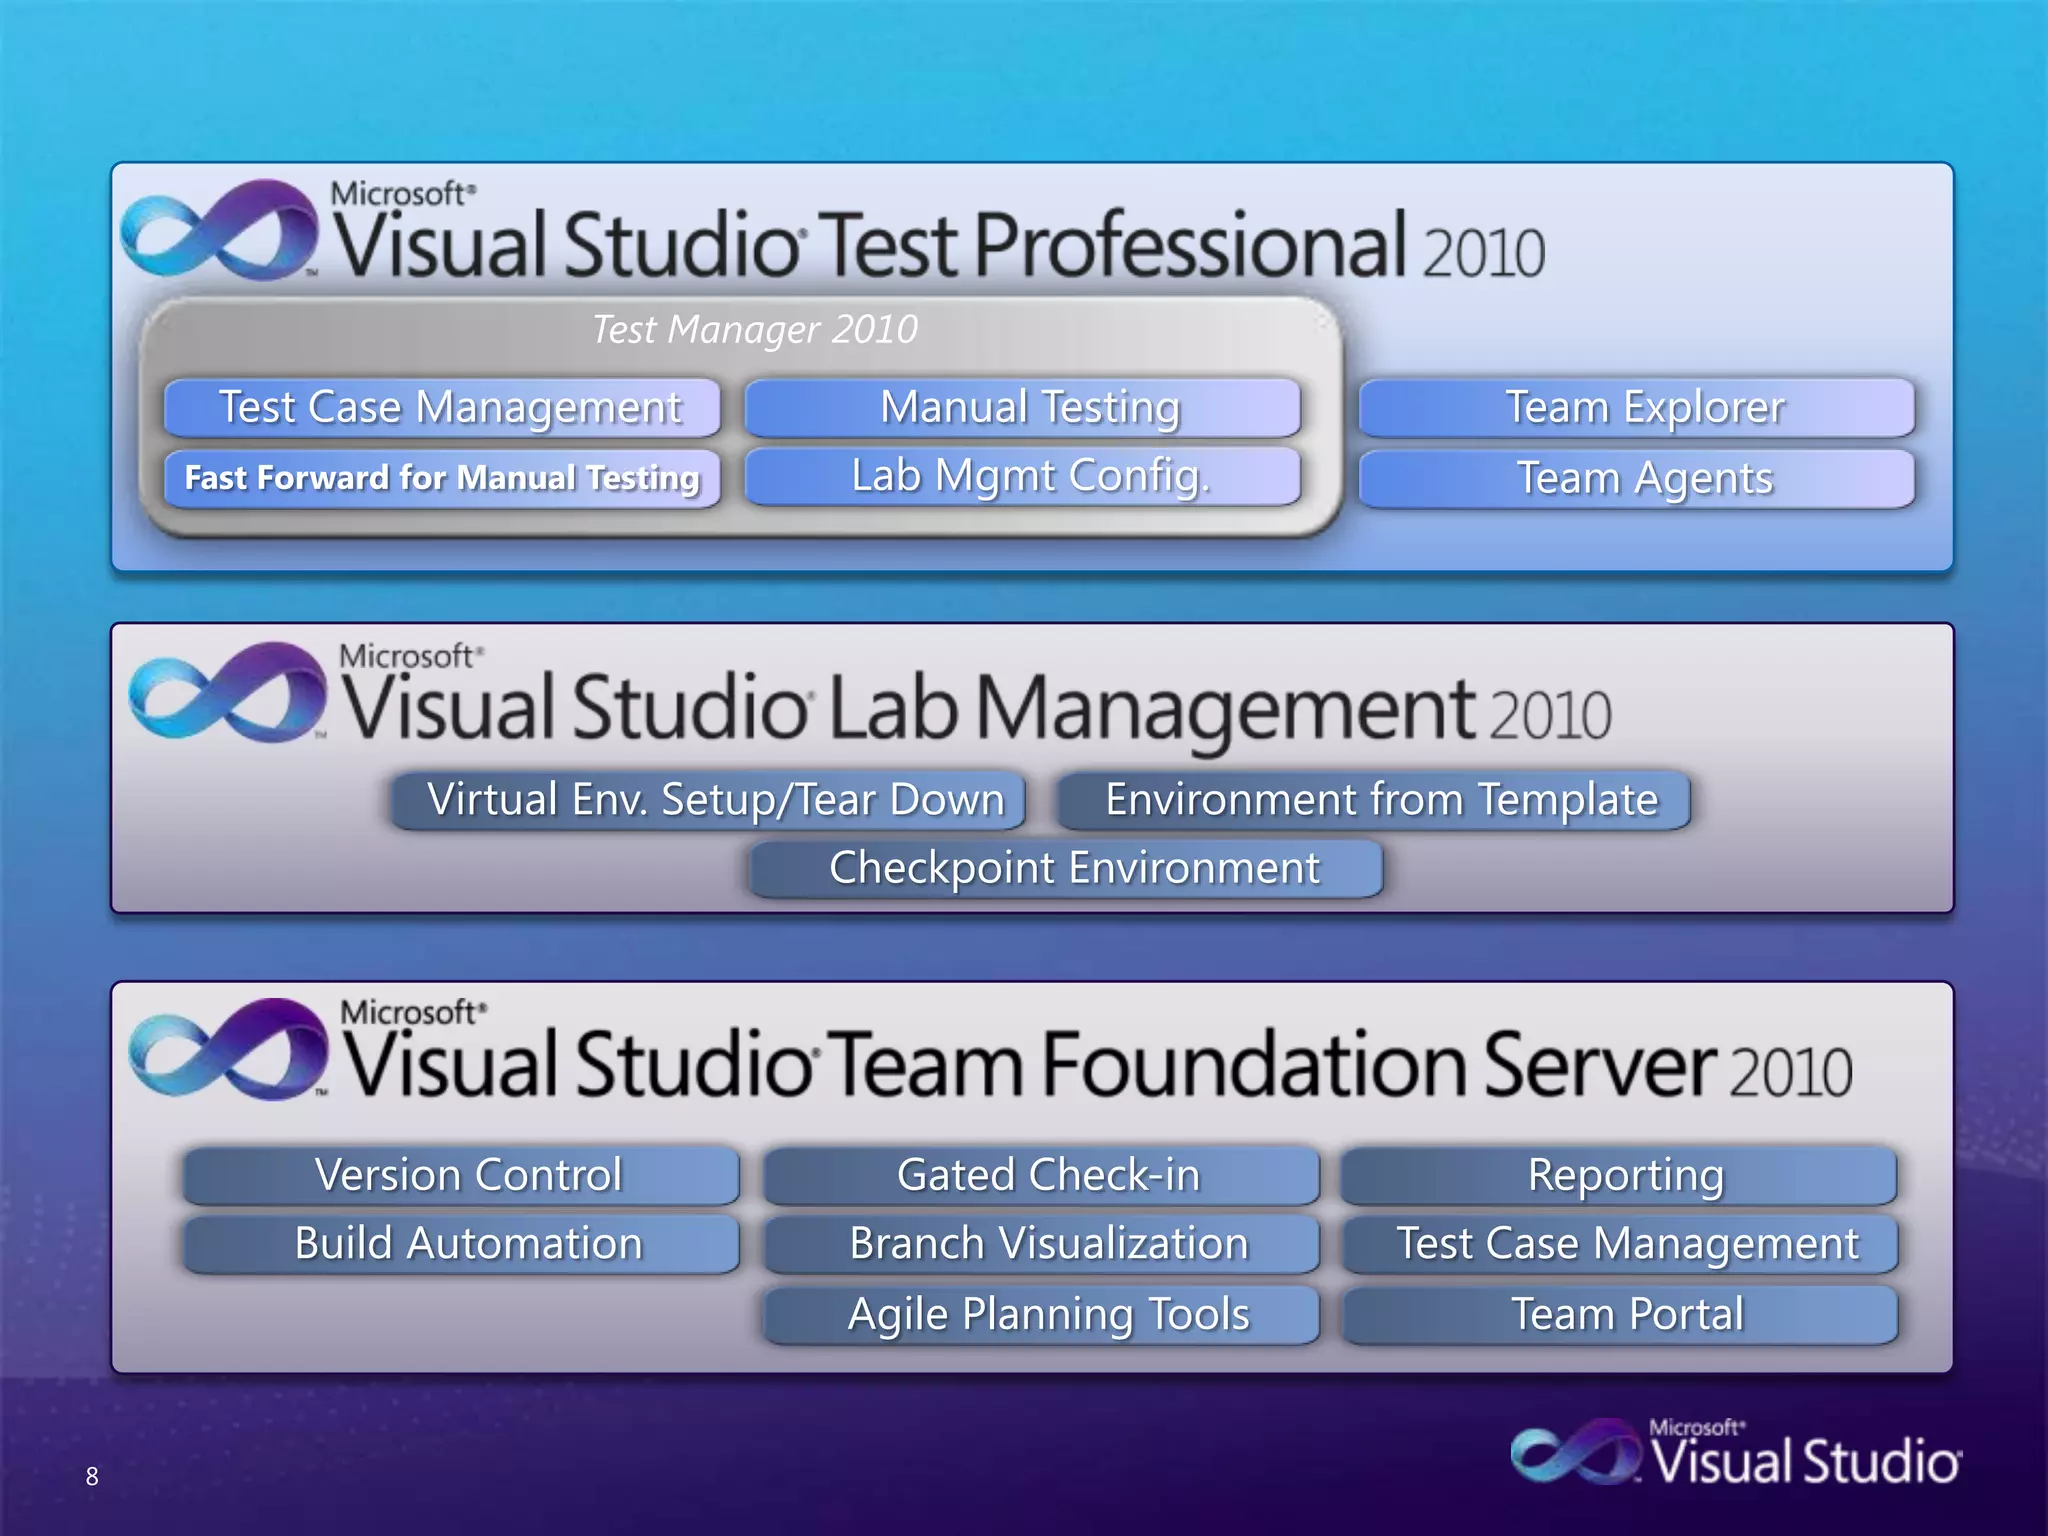Click the Branch Visualization box
2048x1536 pixels.
coord(1041,1244)
